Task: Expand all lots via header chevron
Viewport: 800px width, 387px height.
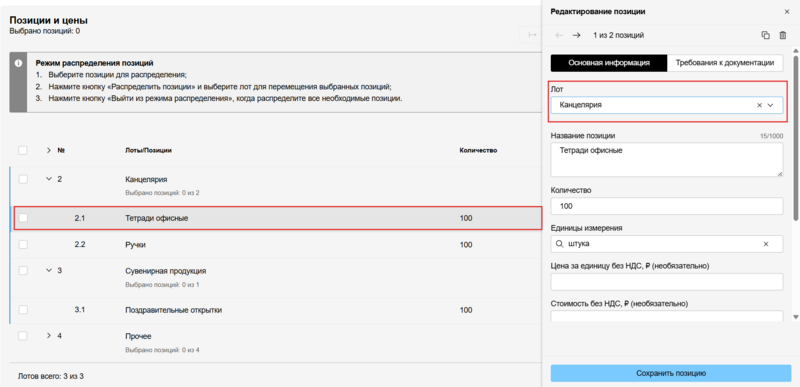Action: (49, 150)
